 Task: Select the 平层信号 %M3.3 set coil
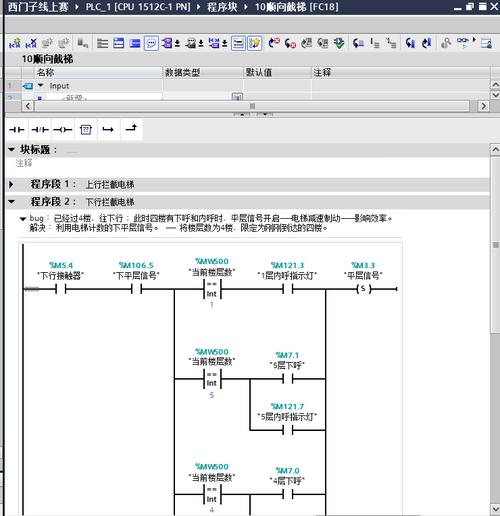(363, 289)
